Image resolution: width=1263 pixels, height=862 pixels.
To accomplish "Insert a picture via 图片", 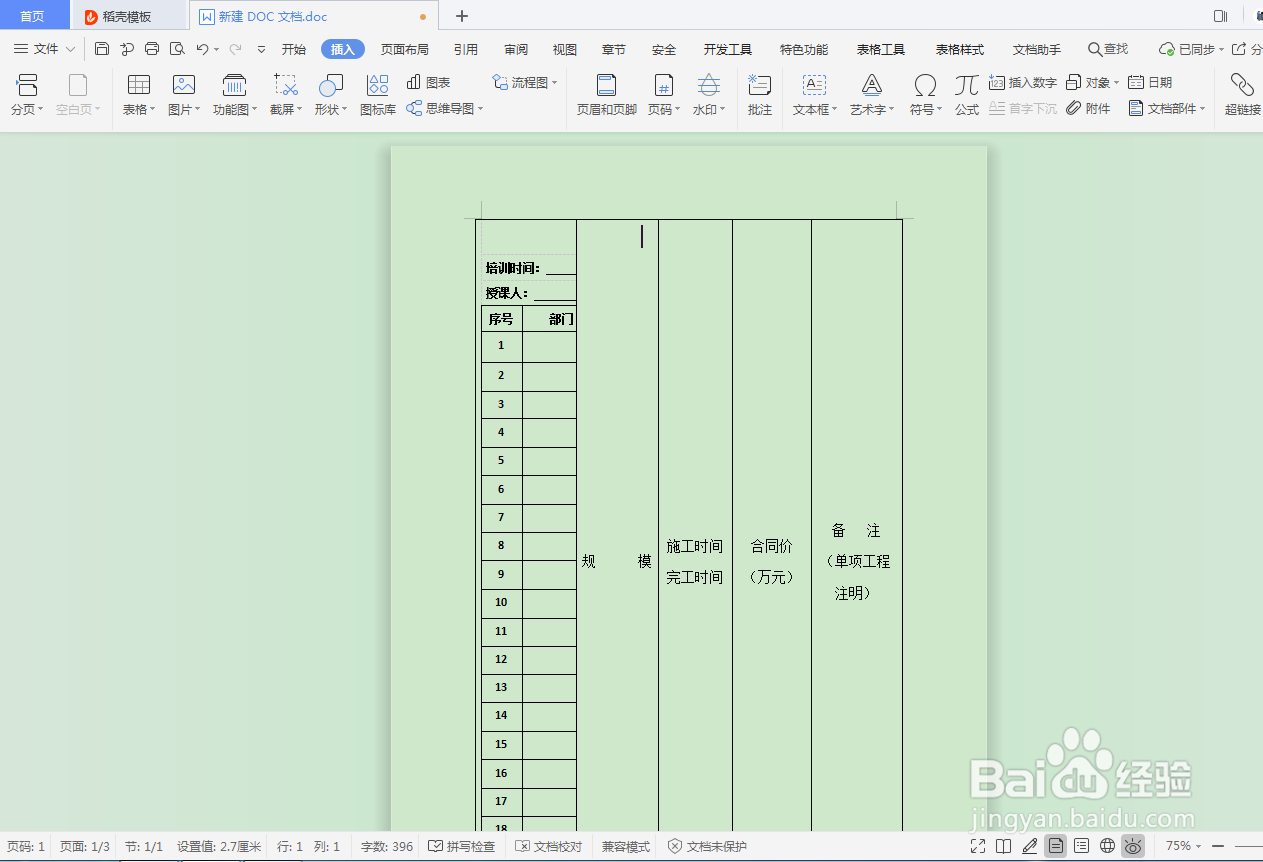I will tap(184, 95).
